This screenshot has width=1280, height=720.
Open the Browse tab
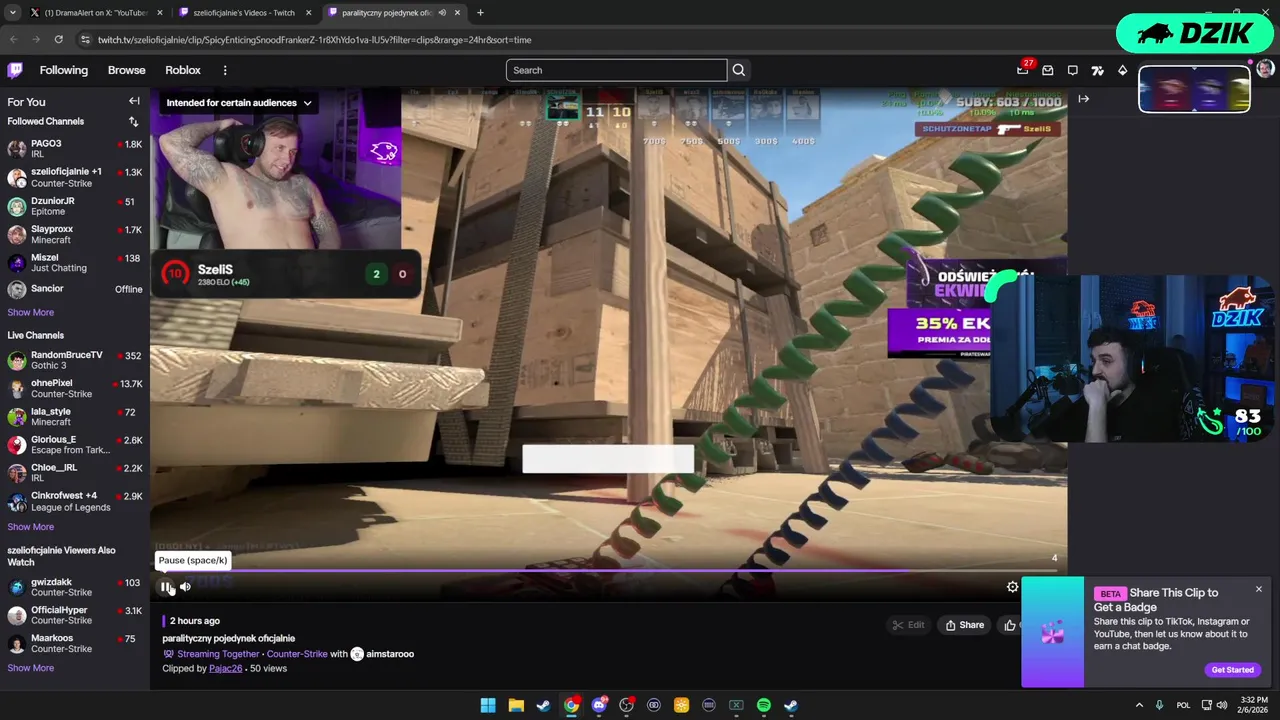(x=127, y=70)
